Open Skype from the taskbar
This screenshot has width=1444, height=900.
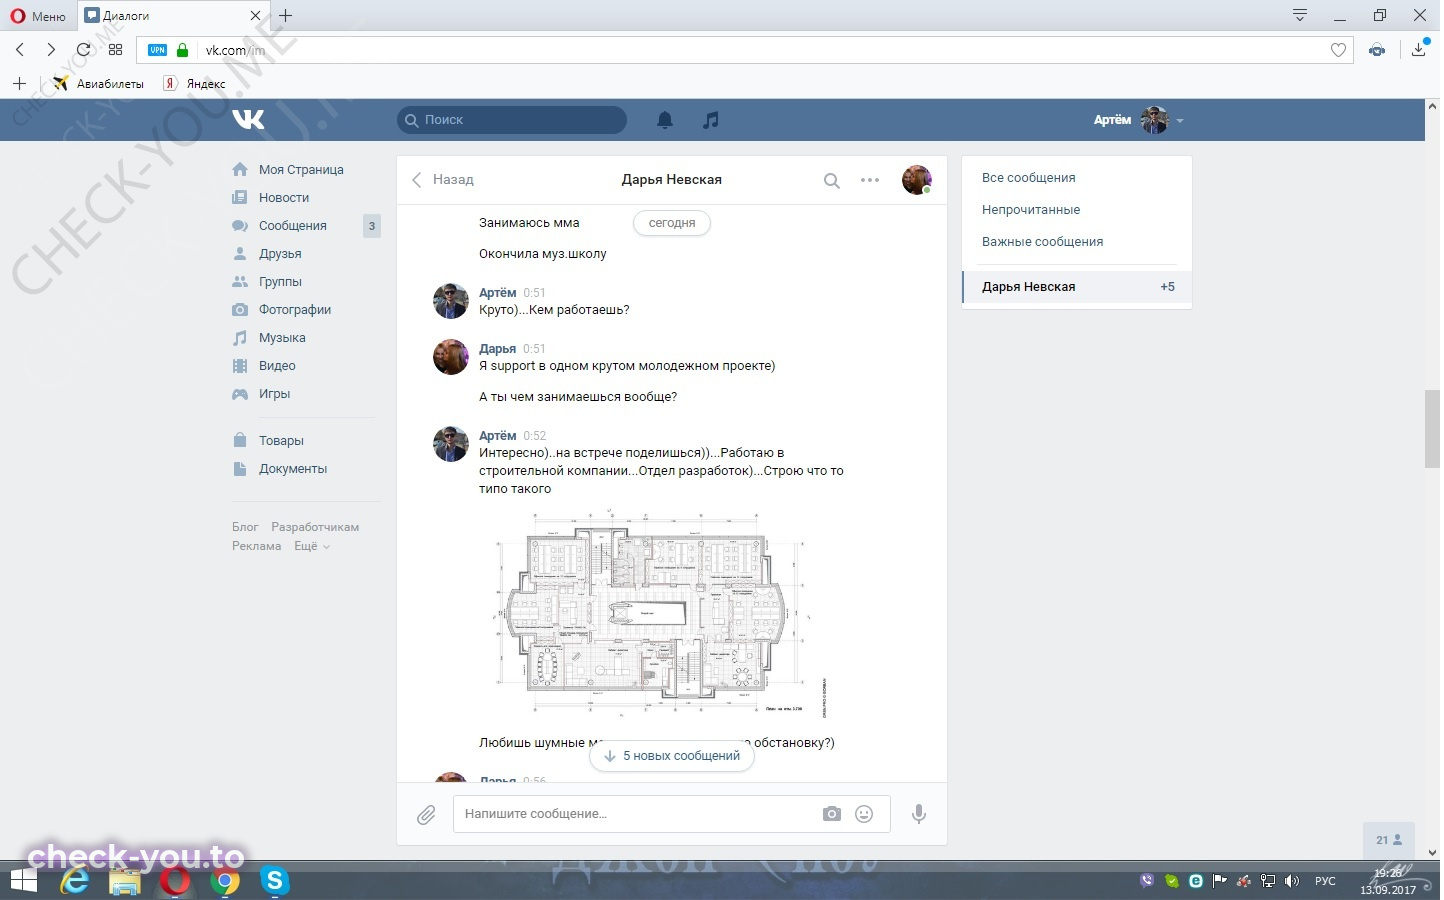tap(274, 881)
